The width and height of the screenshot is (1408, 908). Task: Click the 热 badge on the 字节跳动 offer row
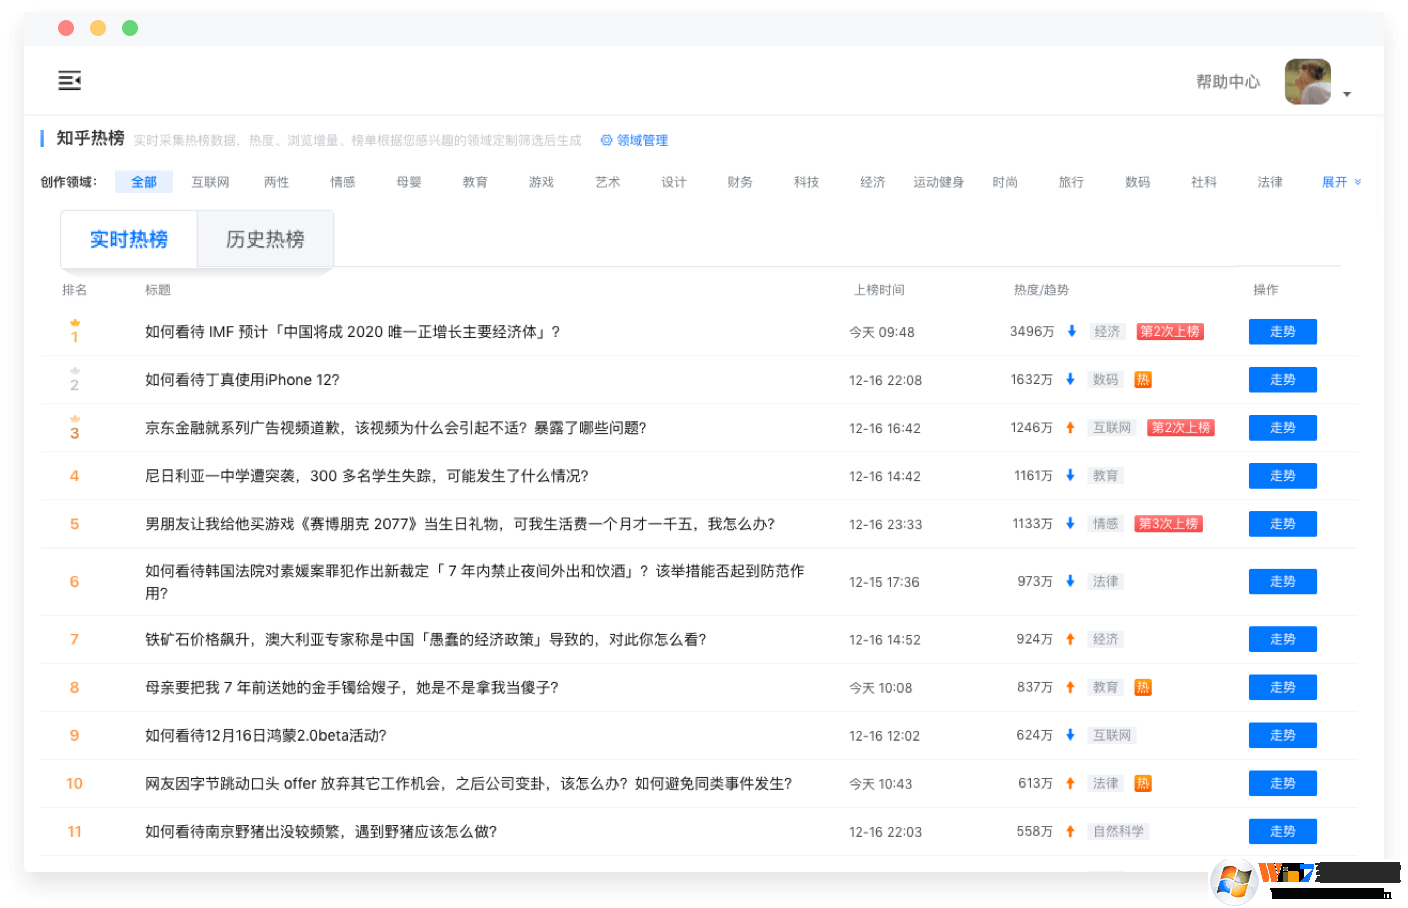(1143, 783)
